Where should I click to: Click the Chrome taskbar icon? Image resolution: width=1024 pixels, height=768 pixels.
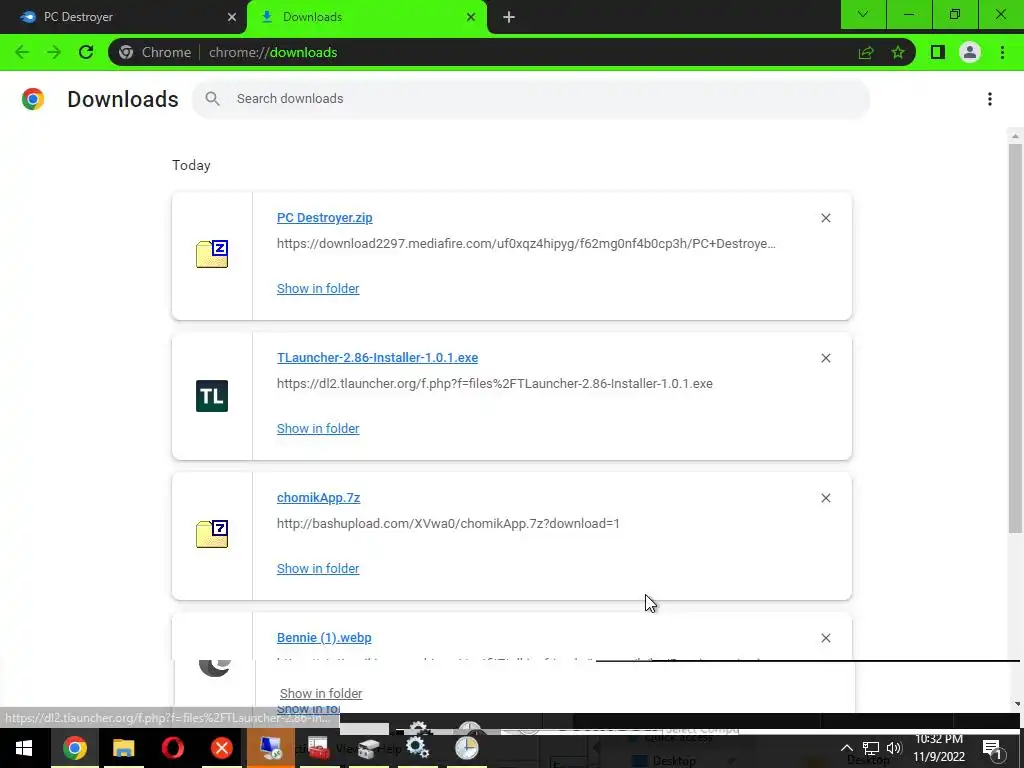74,748
